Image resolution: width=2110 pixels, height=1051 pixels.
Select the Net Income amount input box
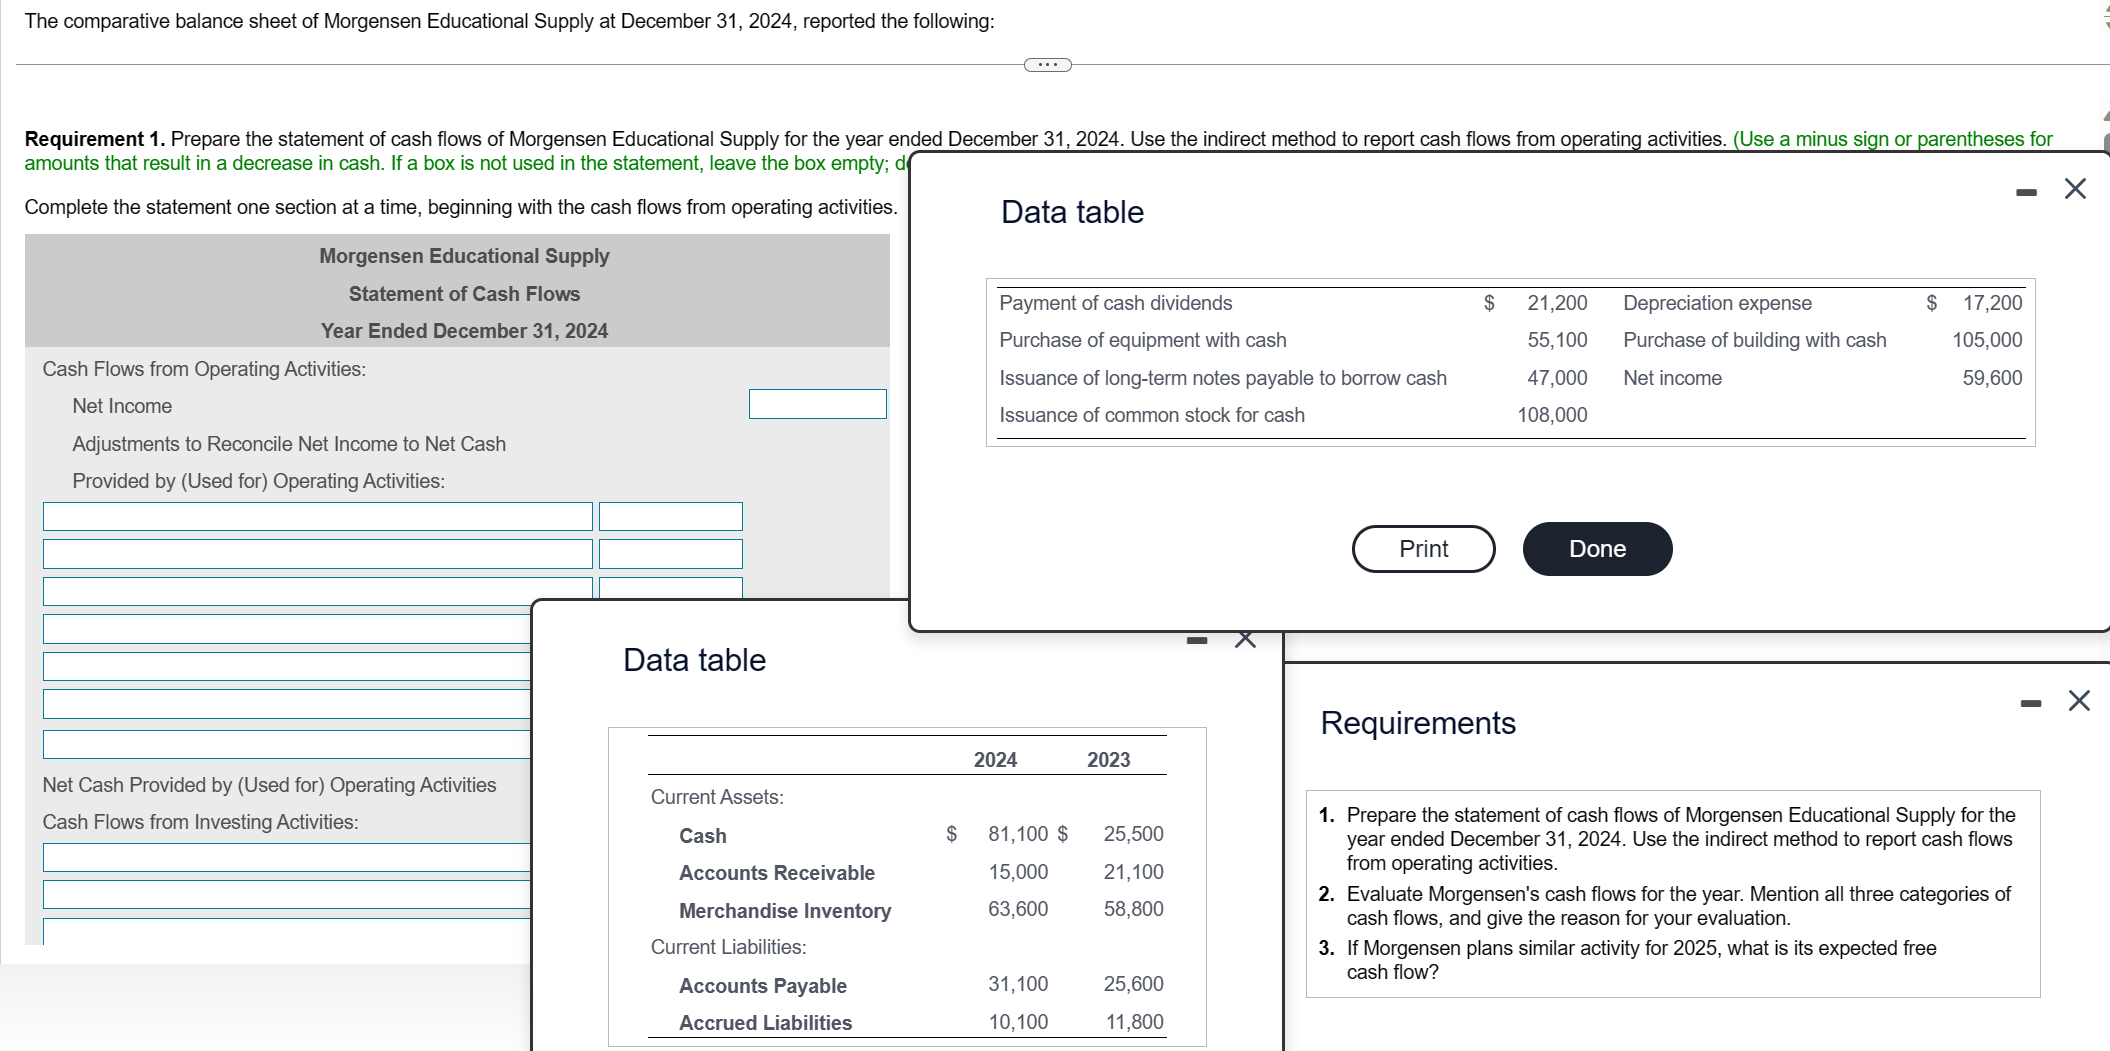816,403
